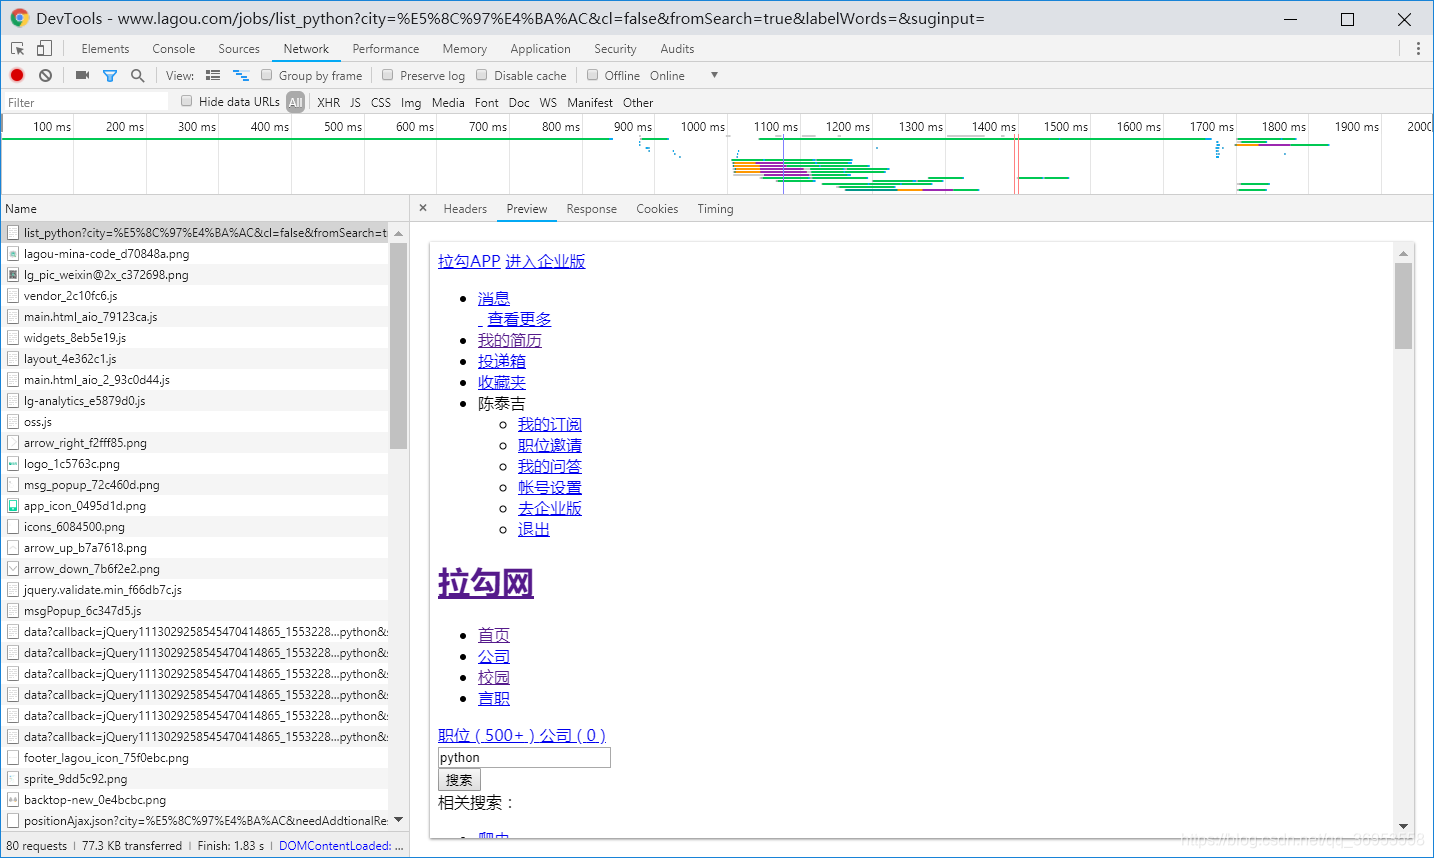The image size is (1434, 858).
Task: Open the Security tab
Action: click(615, 48)
